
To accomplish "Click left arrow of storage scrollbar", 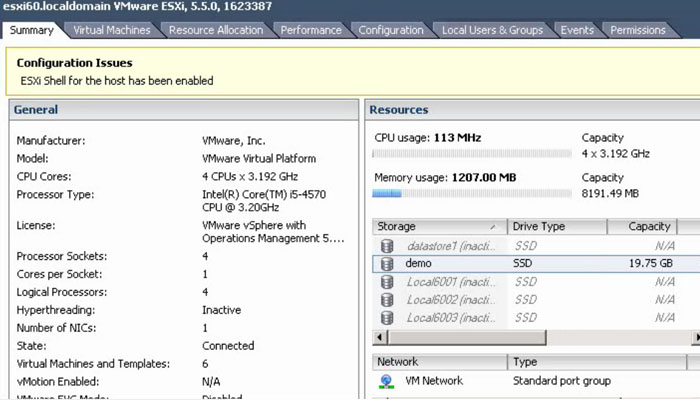I will click(x=379, y=337).
